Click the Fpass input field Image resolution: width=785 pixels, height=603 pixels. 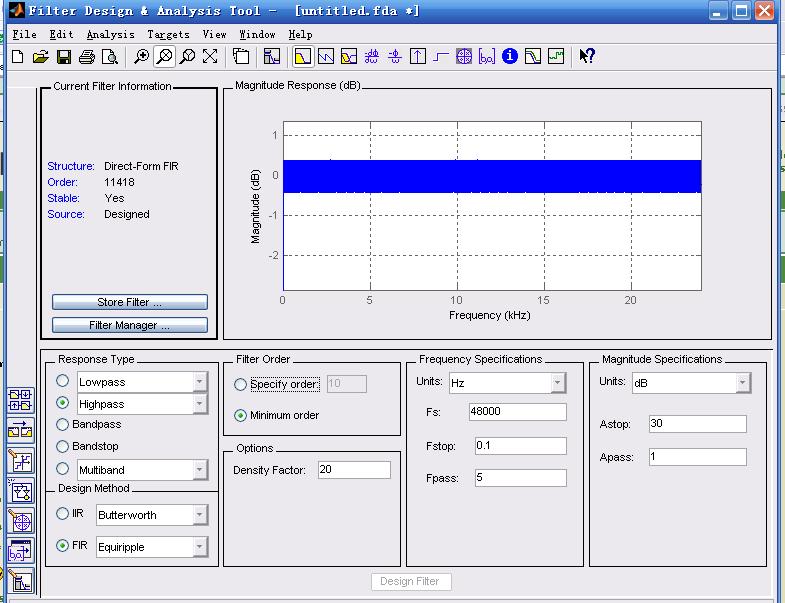[x=521, y=478]
